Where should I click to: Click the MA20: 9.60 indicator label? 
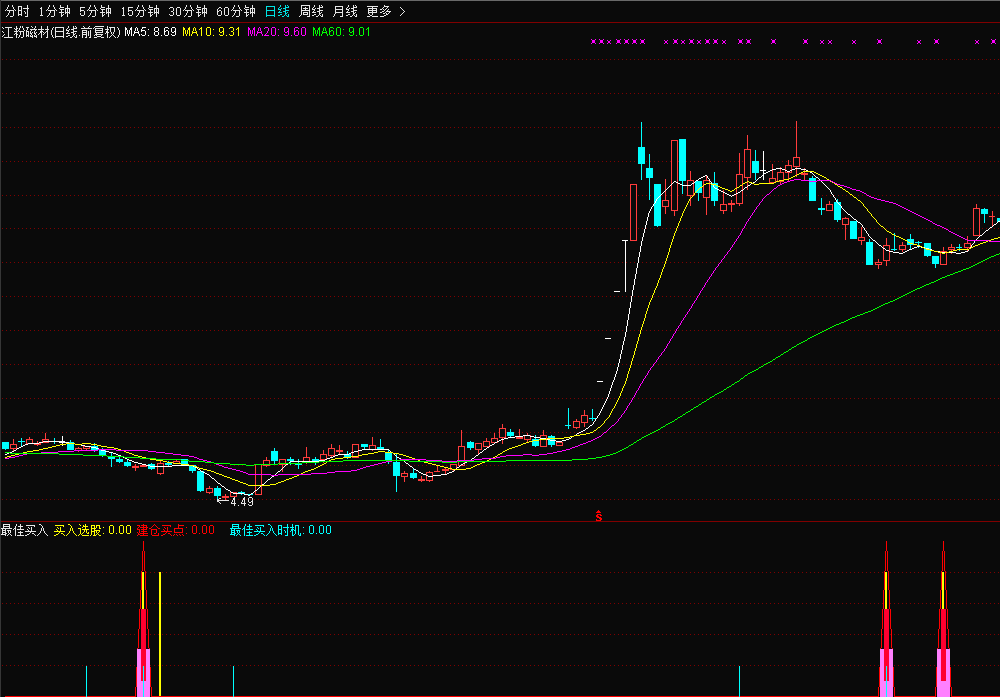coord(277,32)
